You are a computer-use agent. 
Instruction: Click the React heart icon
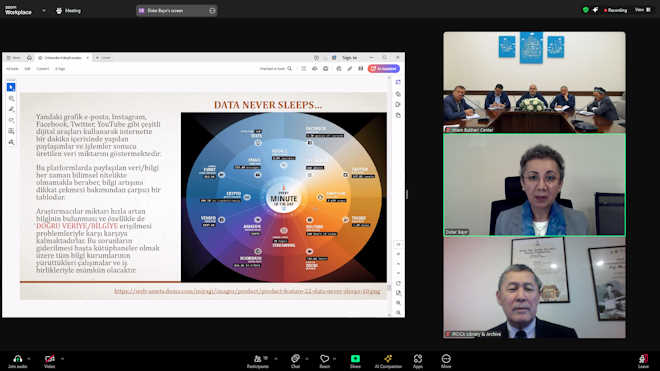click(325, 359)
